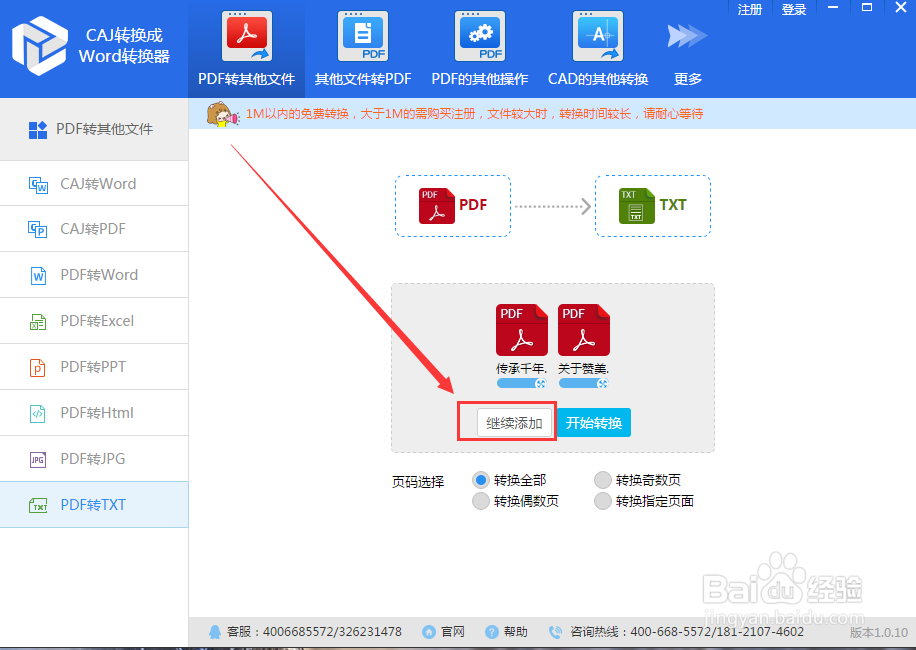Click the PDF转Excel sidebar icon
916x650 pixels.
click(x=38, y=321)
